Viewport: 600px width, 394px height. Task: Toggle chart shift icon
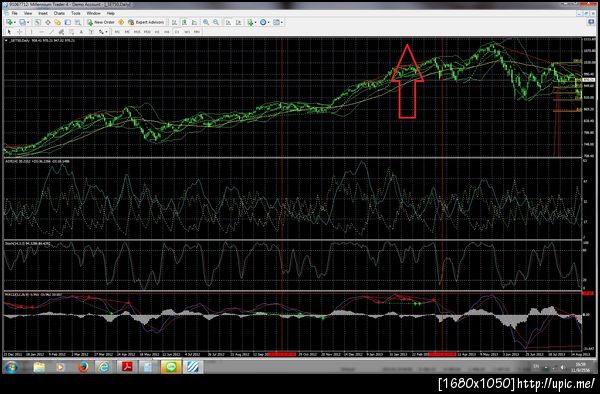tap(238, 22)
